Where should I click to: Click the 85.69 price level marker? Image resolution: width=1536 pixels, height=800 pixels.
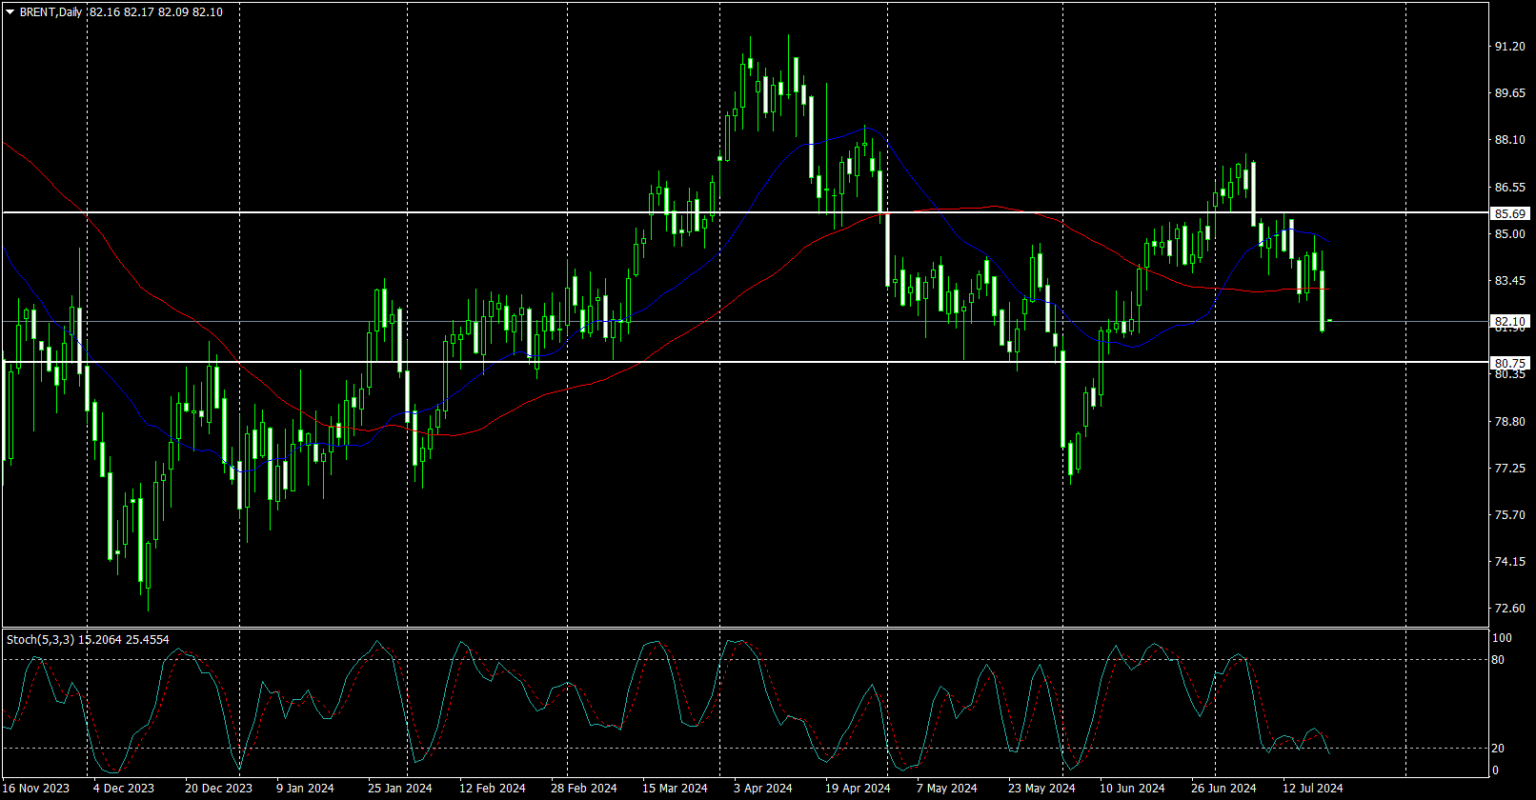coord(1510,213)
